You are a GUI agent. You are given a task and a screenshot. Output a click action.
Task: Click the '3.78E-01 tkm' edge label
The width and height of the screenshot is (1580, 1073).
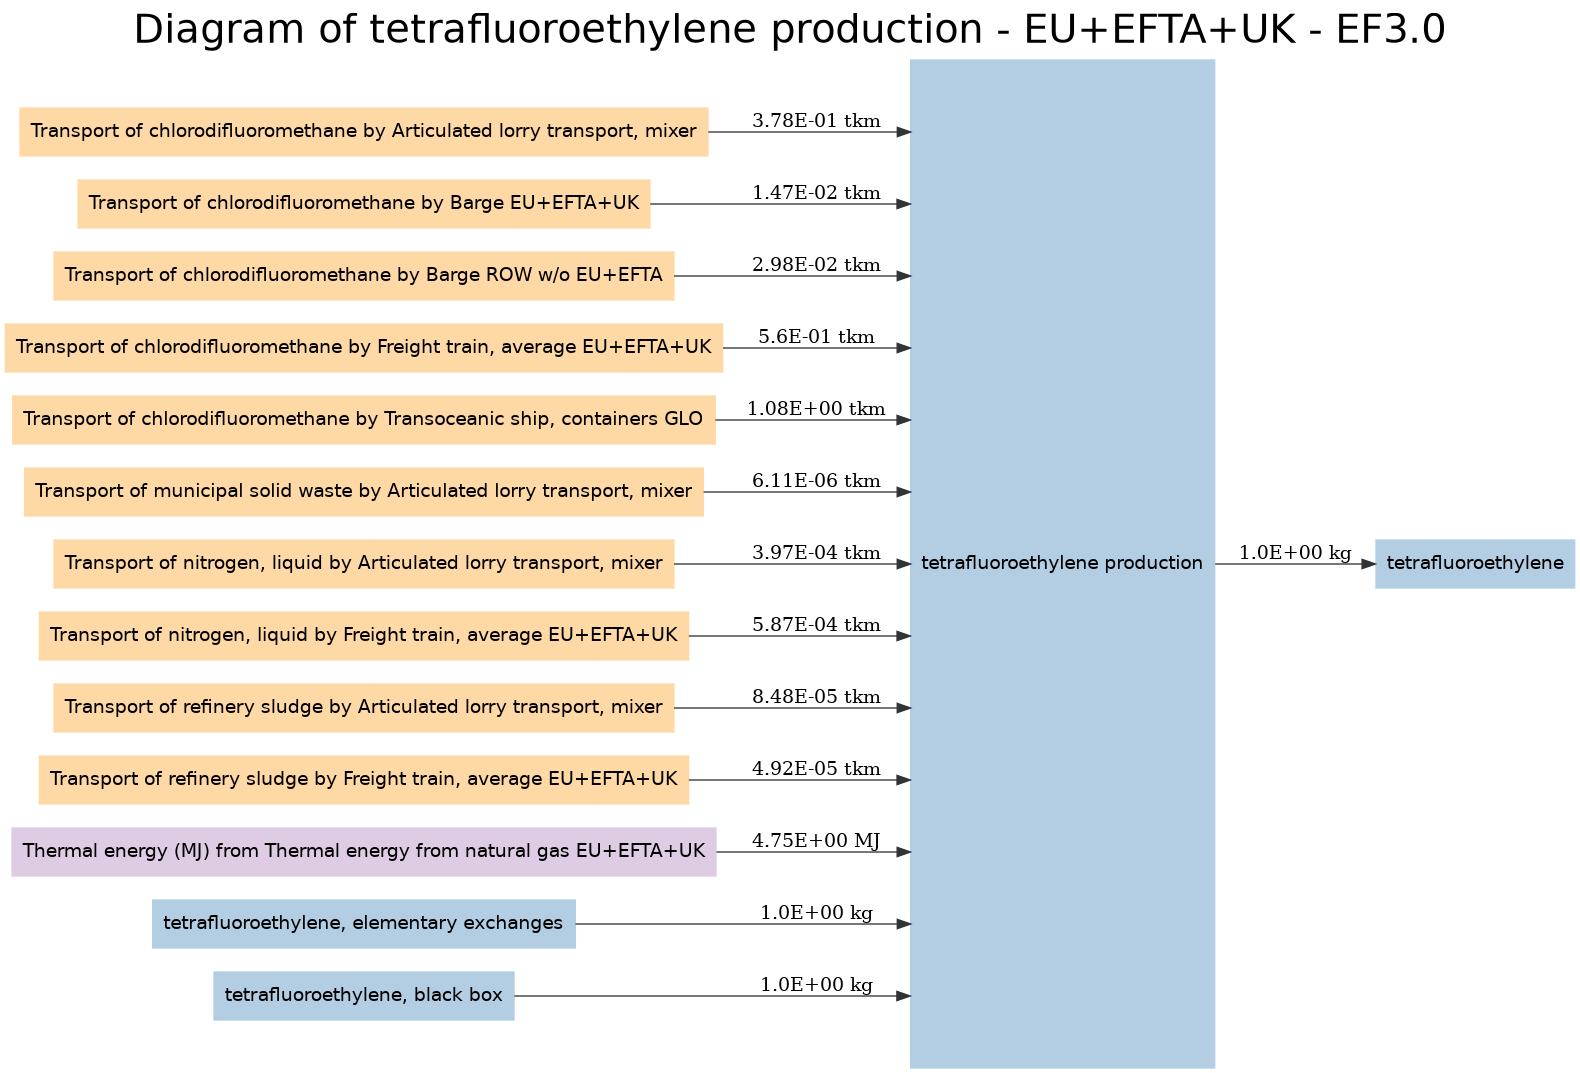pyautogui.click(x=816, y=121)
